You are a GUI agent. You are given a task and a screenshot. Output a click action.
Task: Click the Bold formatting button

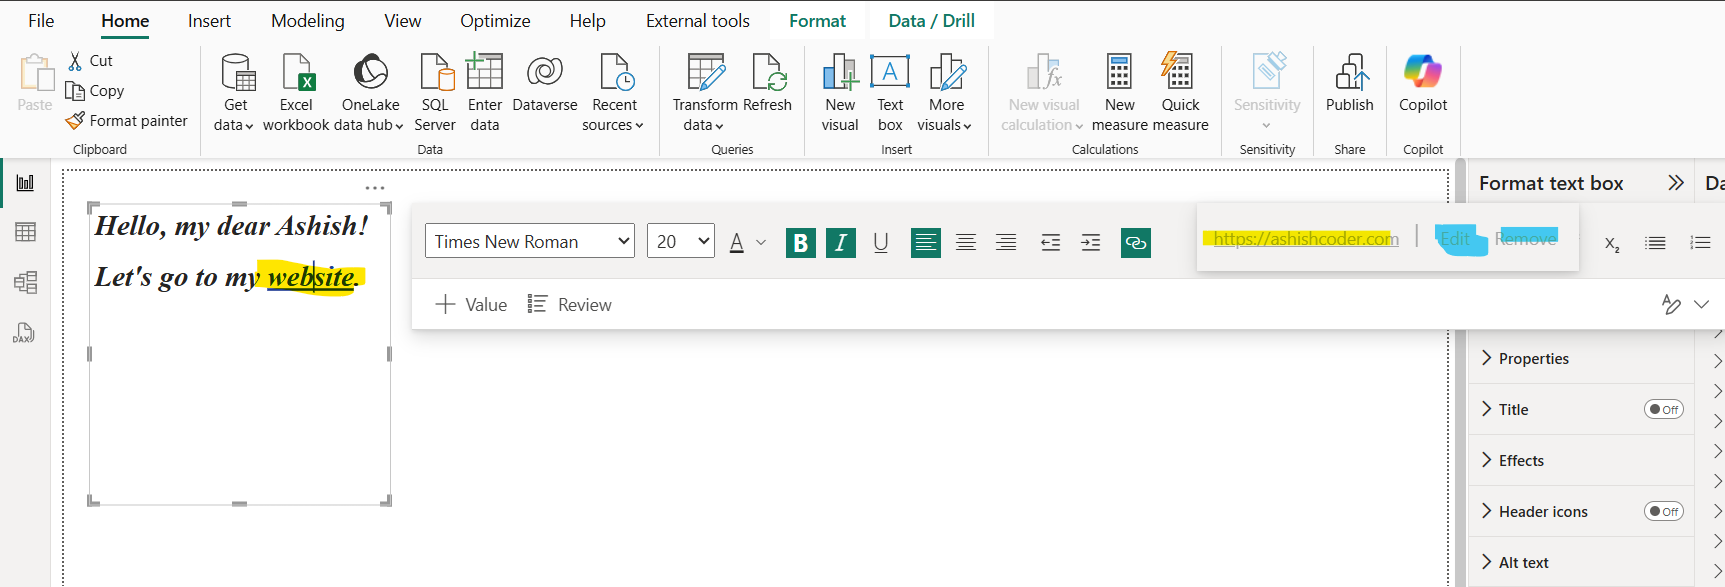coord(800,243)
